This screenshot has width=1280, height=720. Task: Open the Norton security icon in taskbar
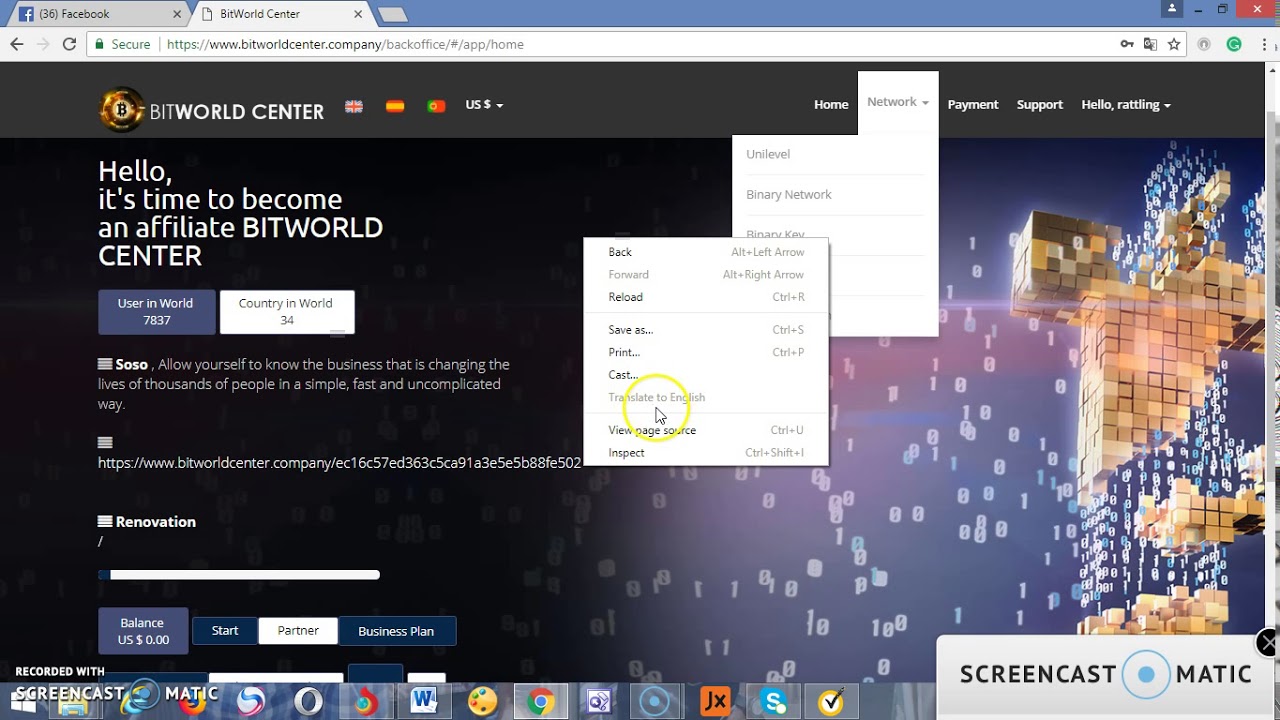coord(830,700)
